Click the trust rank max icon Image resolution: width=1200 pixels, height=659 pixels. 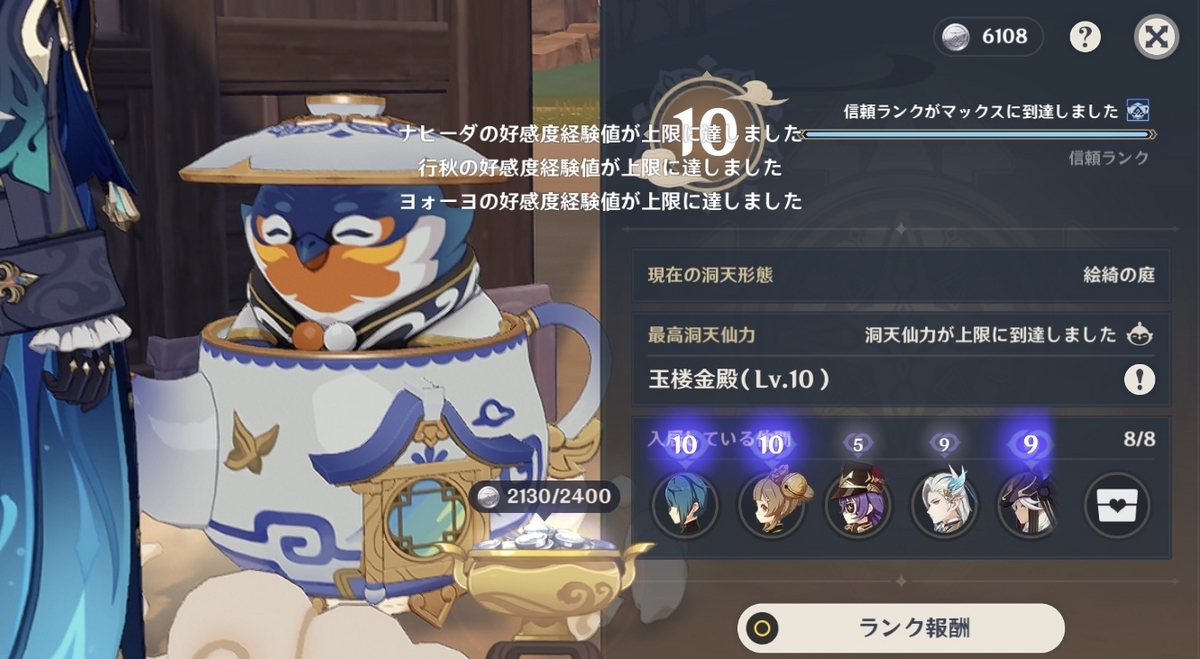point(1136,111)
